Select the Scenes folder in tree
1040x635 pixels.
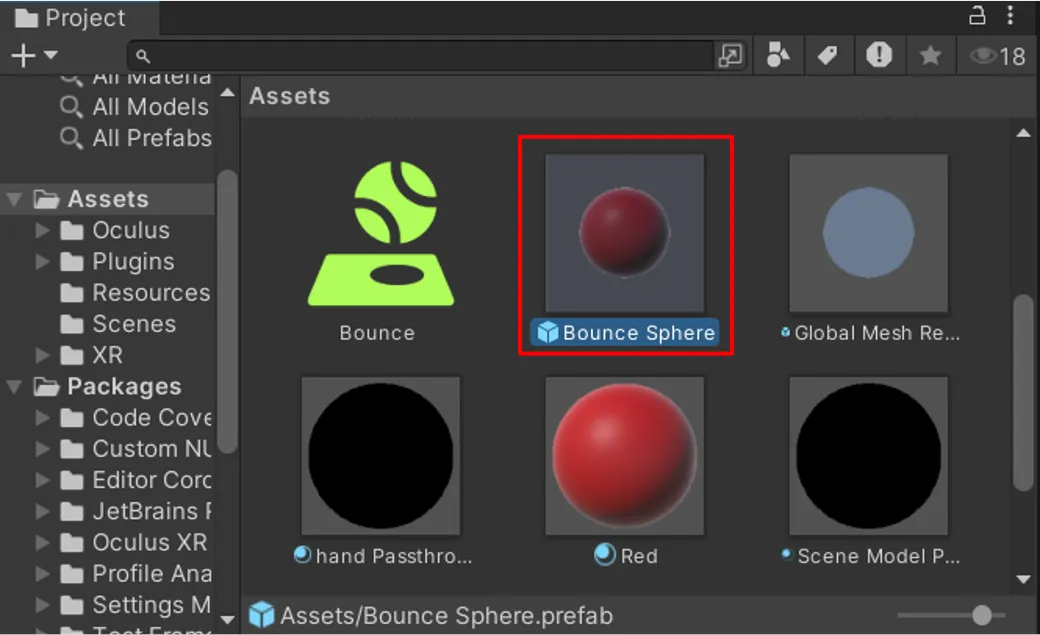coord(133,324)
